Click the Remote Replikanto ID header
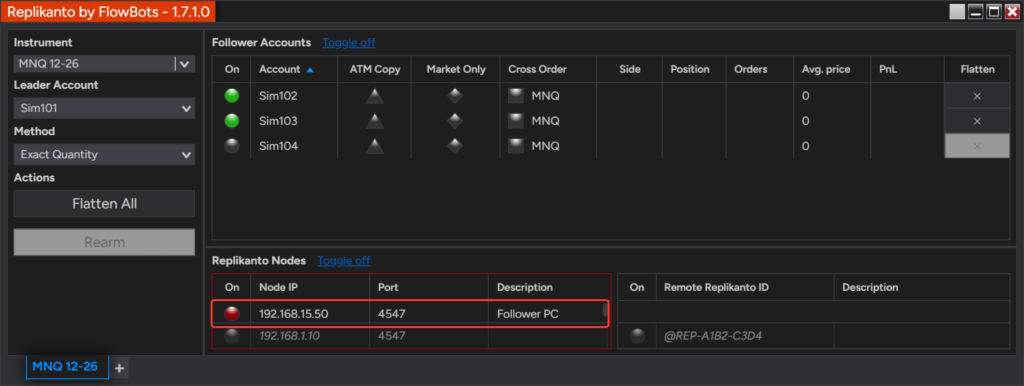 click(x=745, y=287)
